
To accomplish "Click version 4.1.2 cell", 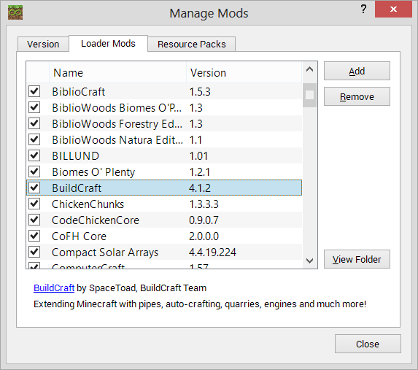I will click(x=200, y=188).
